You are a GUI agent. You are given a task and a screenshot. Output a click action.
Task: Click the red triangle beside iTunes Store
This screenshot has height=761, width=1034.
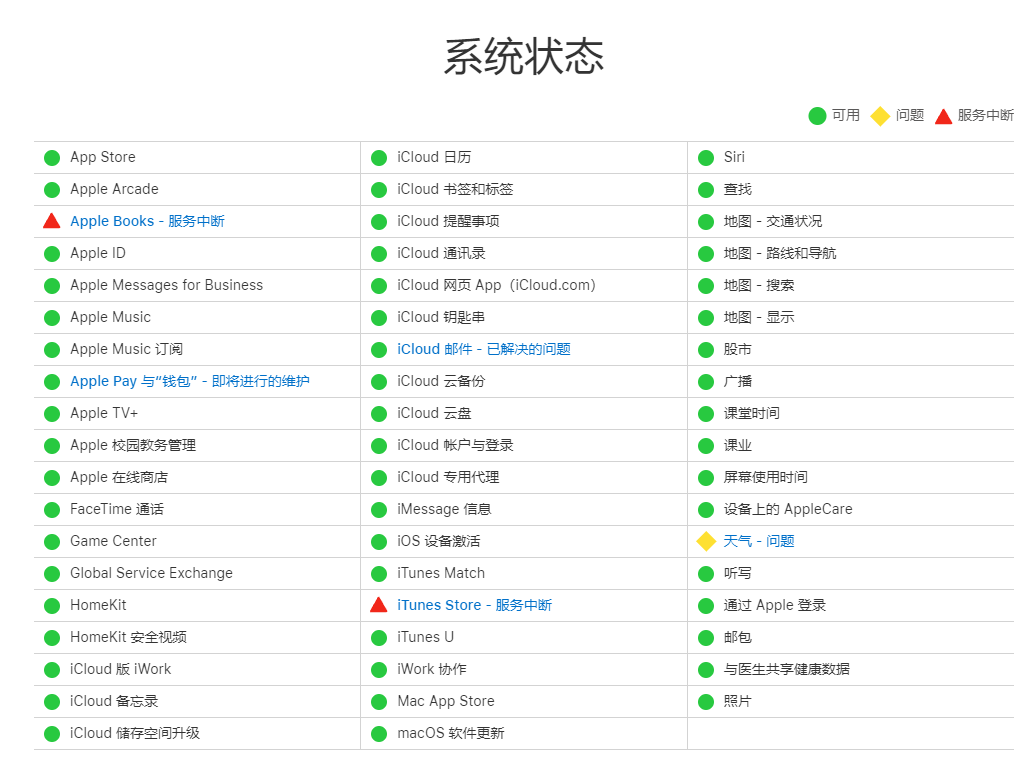point(379,605)
